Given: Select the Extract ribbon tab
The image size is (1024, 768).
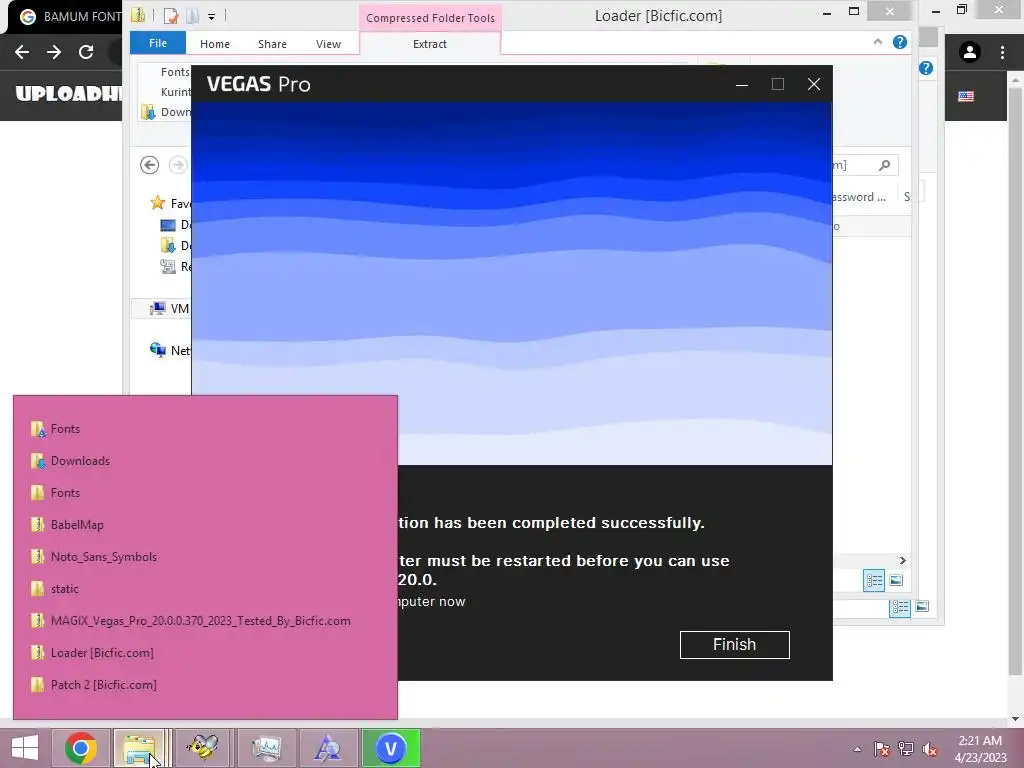Looking at the screenshot, I should (430, 44).
